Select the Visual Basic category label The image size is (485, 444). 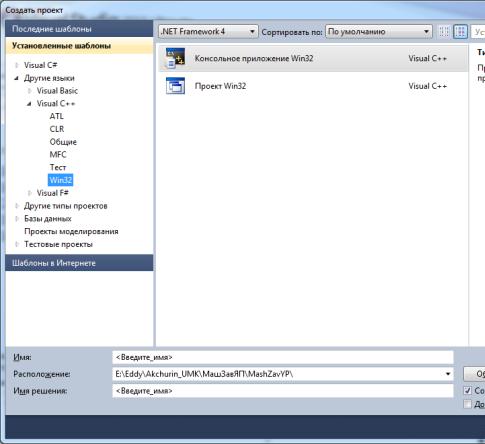click(57, 91)
